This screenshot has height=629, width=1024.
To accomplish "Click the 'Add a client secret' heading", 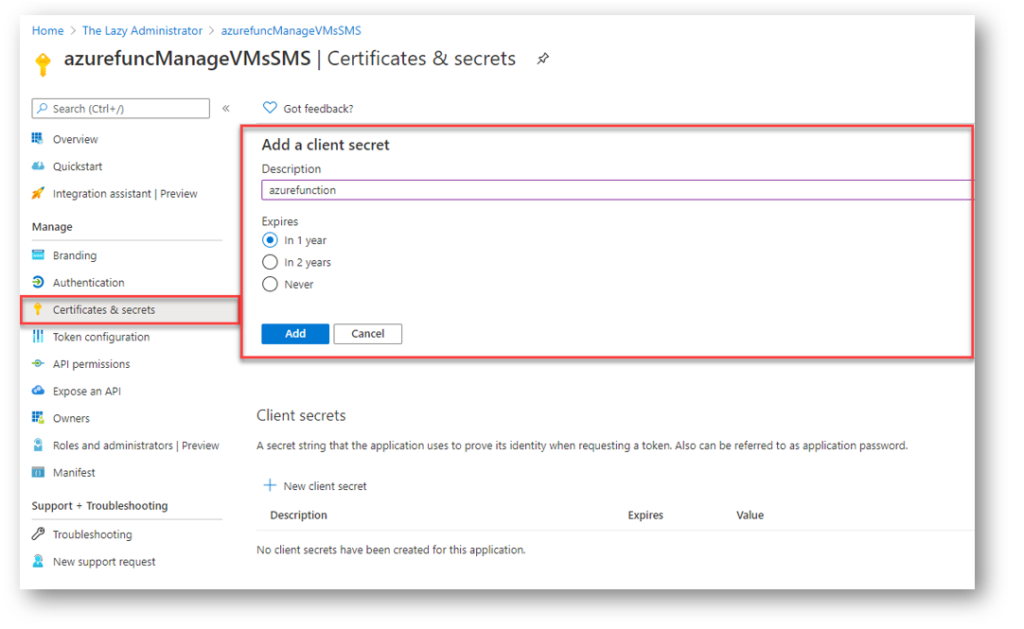I will [x=325, y=145].
